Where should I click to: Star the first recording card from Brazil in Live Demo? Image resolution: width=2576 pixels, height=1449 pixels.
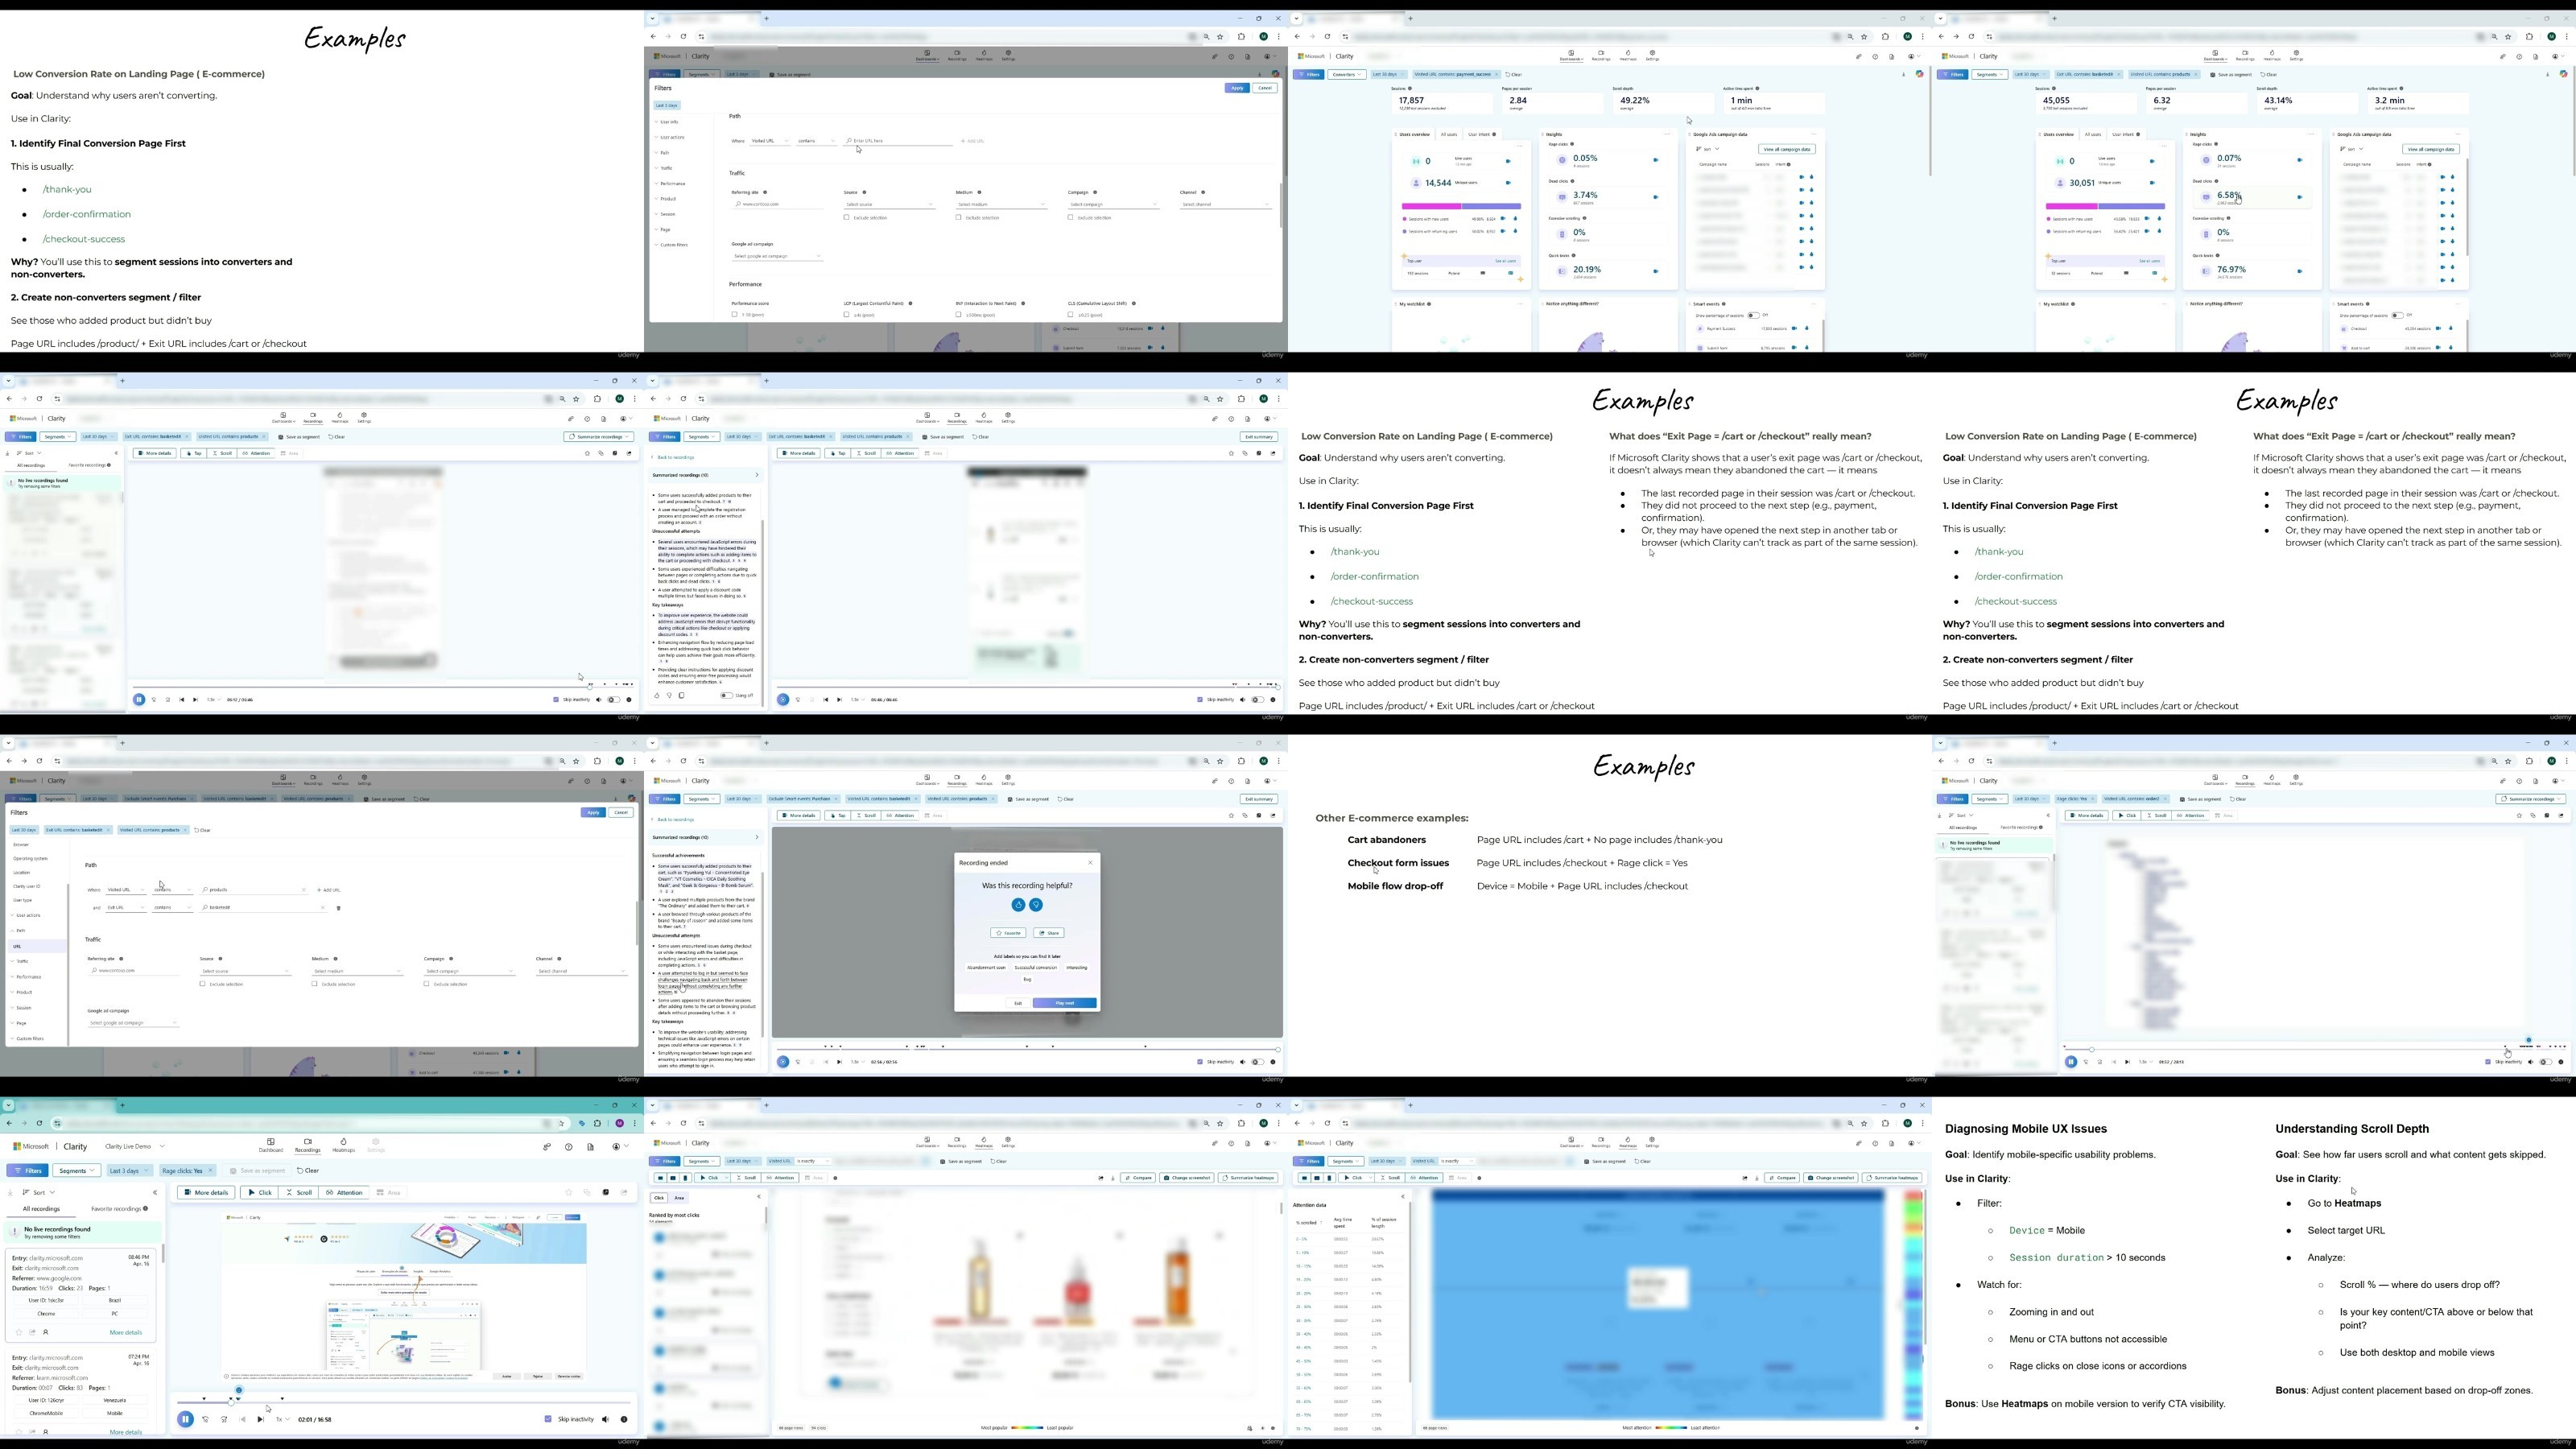click(x=18, y=1332)
